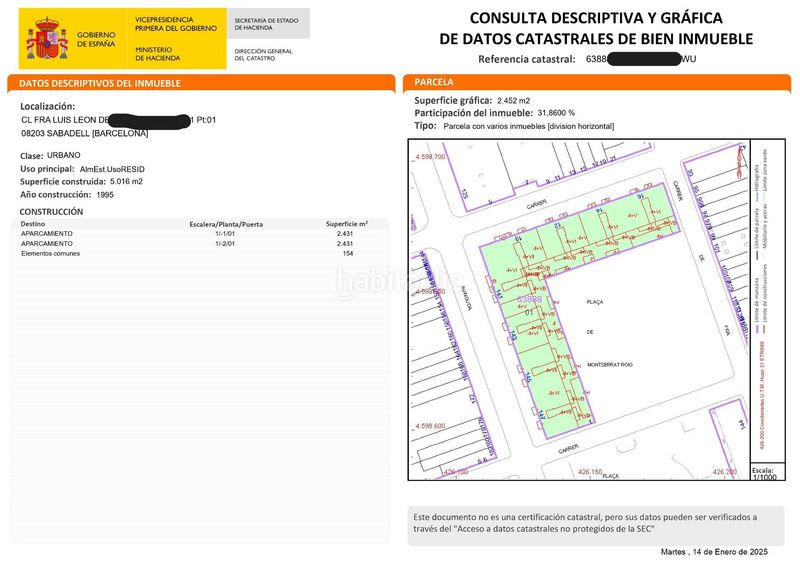Click the cadastral parcel map image
This screenshot has width=800, height=565.
[596, 309]
